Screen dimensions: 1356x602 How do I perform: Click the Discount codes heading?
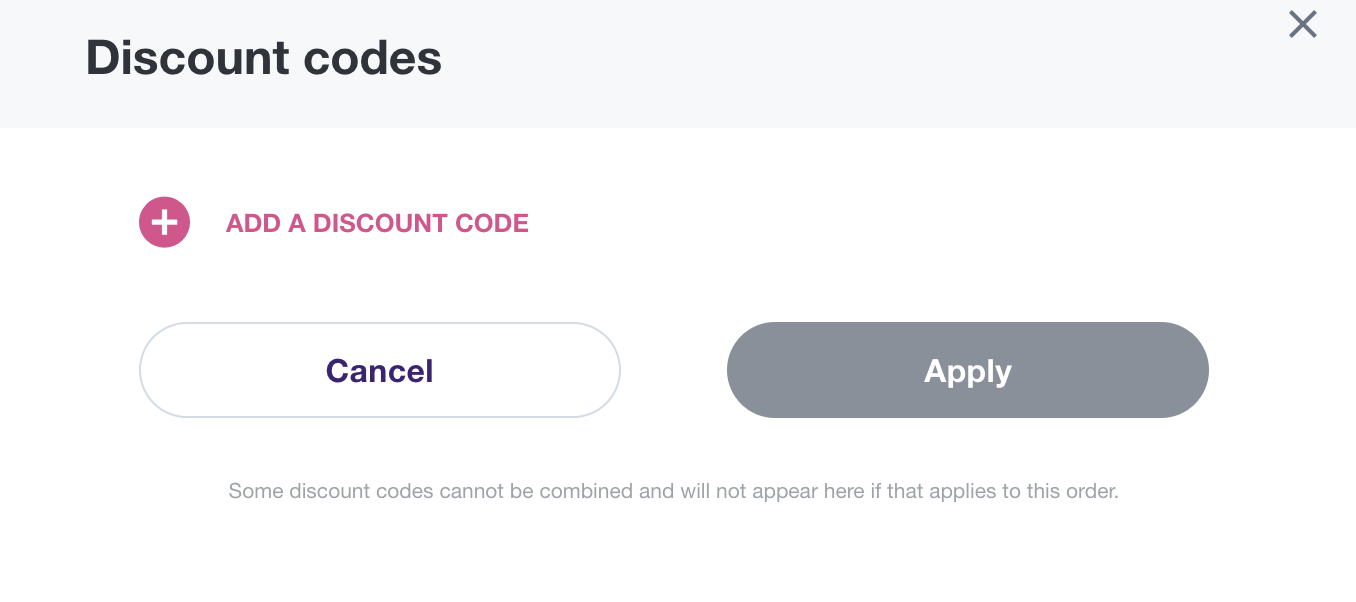point(264,58)
